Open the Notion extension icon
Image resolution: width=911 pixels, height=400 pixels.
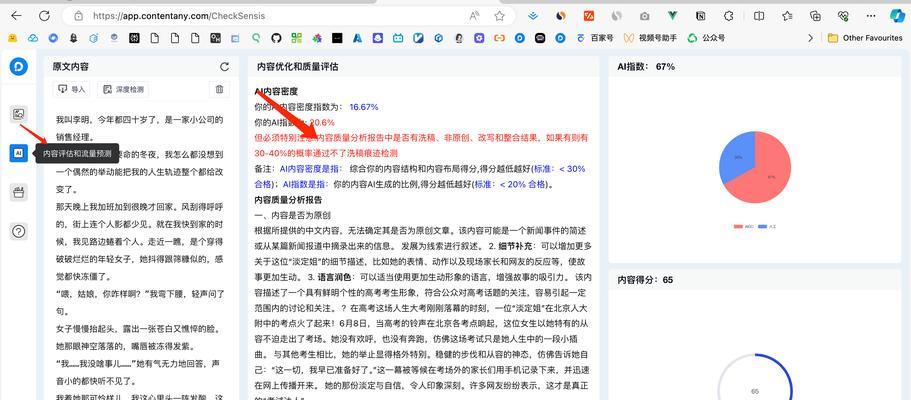click(700, 16)
